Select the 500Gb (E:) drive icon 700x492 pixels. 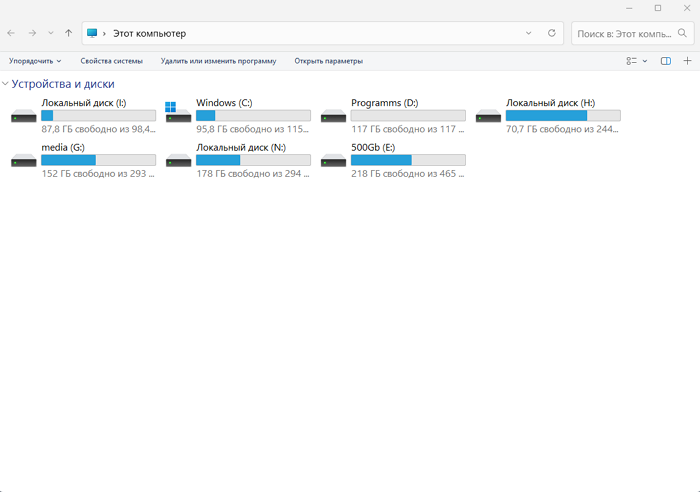click(333, 160)
